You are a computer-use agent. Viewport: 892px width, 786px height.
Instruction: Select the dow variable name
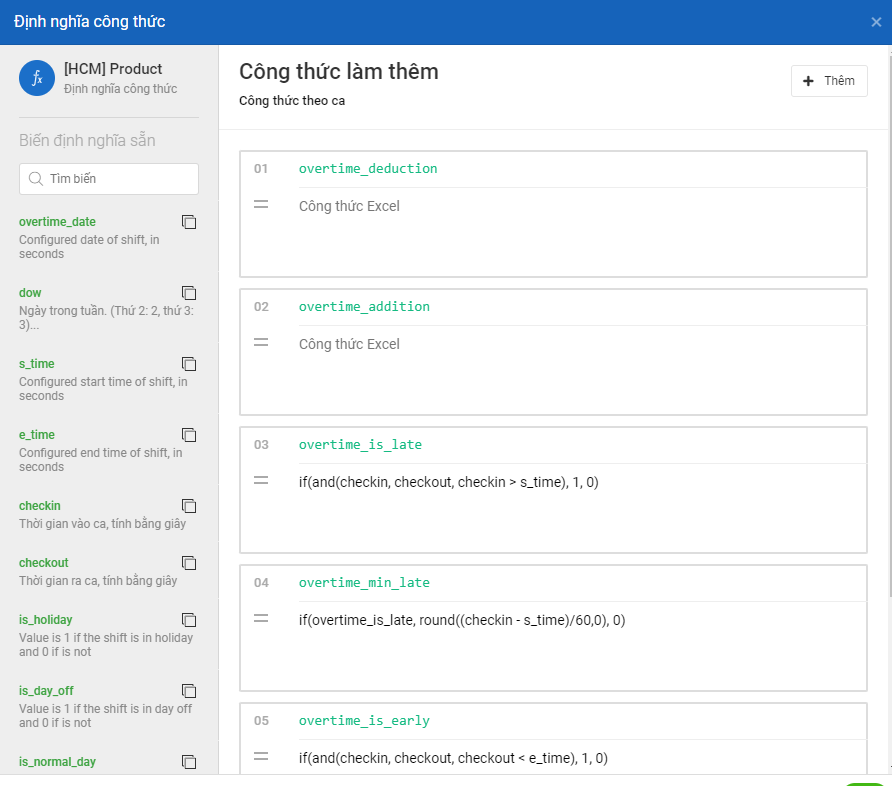click(x=30, y=293)
